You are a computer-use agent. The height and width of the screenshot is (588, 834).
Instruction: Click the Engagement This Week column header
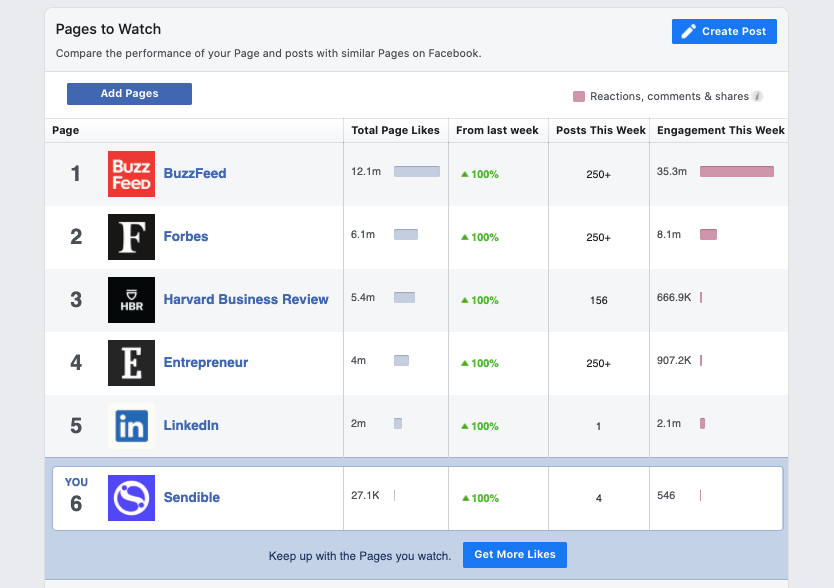coord(721,130)
